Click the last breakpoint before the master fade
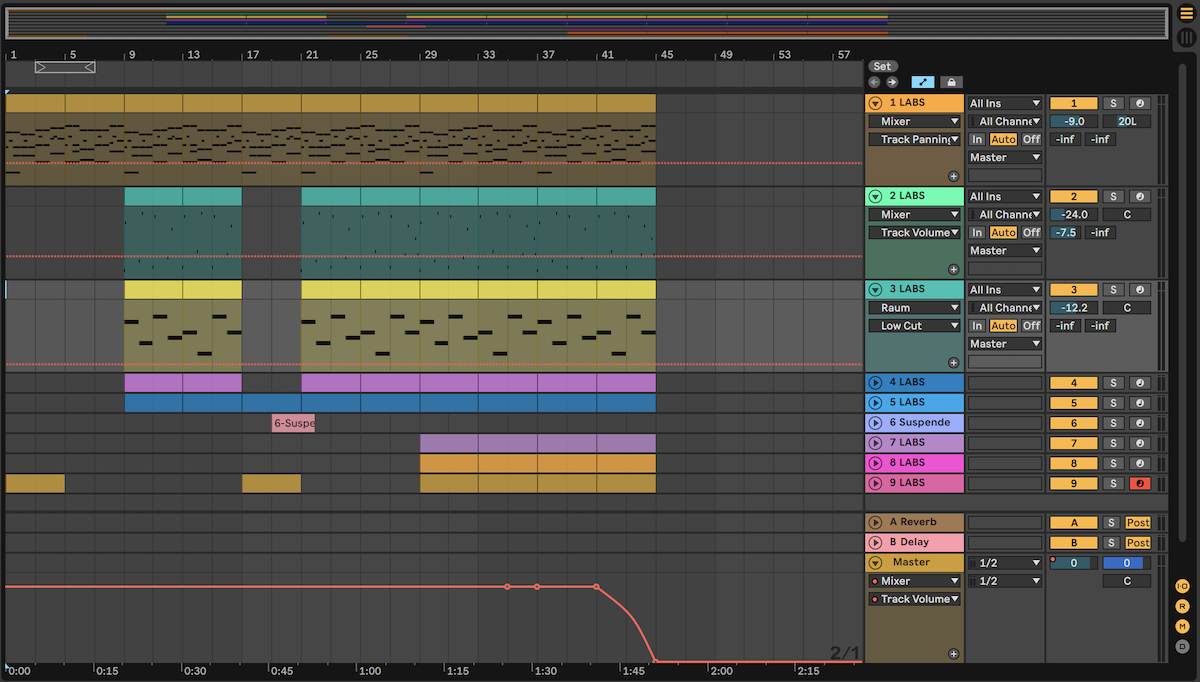1200x682 pixels. 597,587
